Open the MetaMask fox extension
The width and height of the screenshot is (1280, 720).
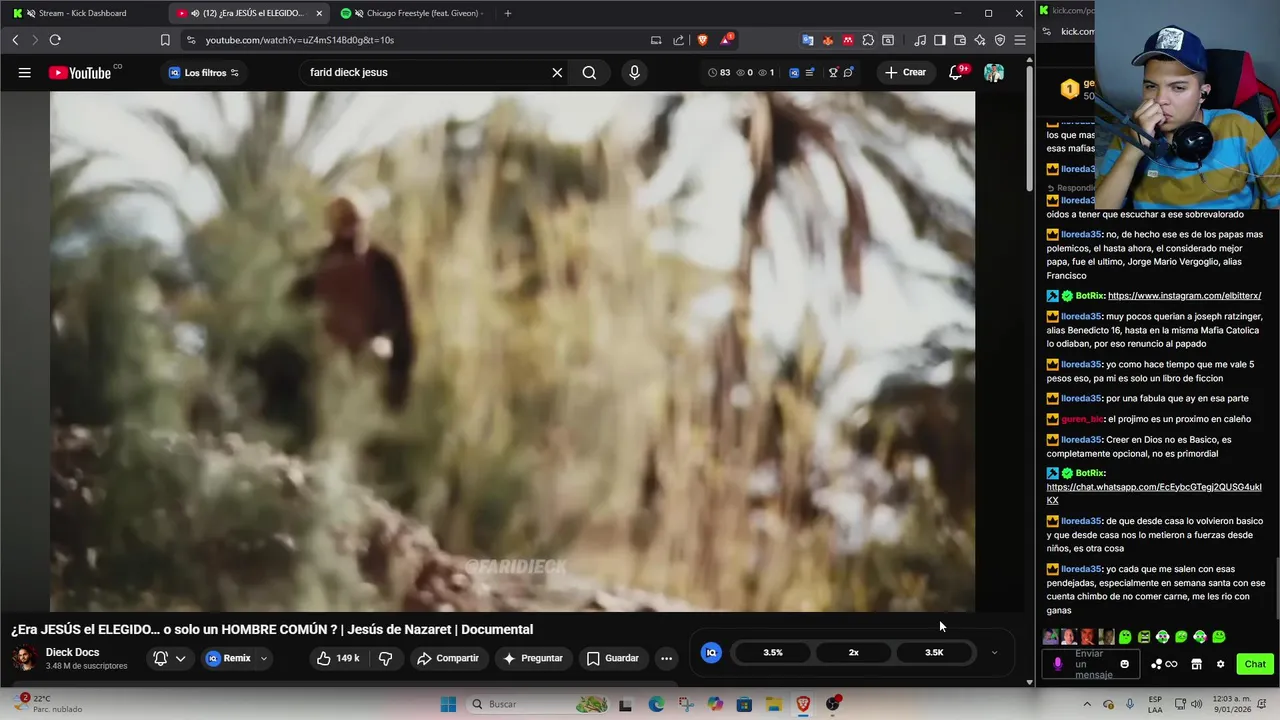point(828,40)
